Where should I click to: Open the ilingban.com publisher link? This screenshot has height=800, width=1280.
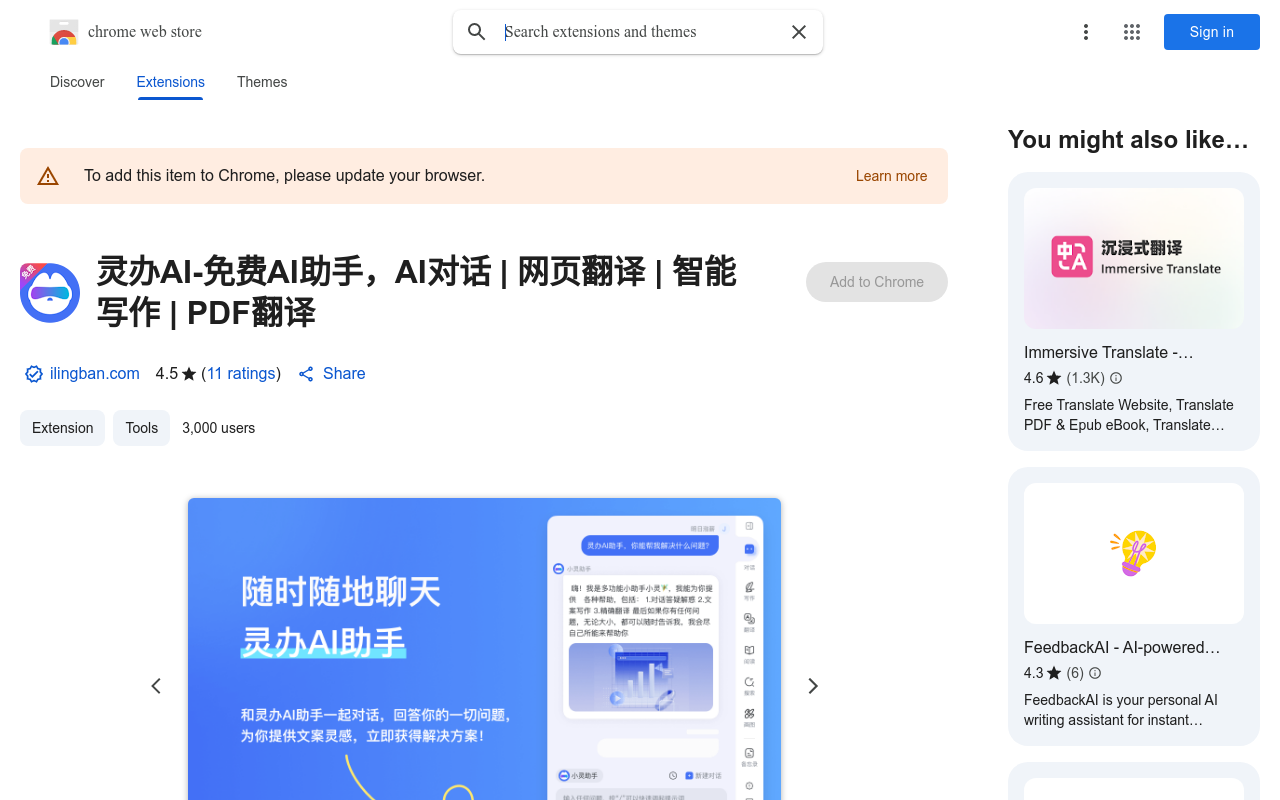95,374
